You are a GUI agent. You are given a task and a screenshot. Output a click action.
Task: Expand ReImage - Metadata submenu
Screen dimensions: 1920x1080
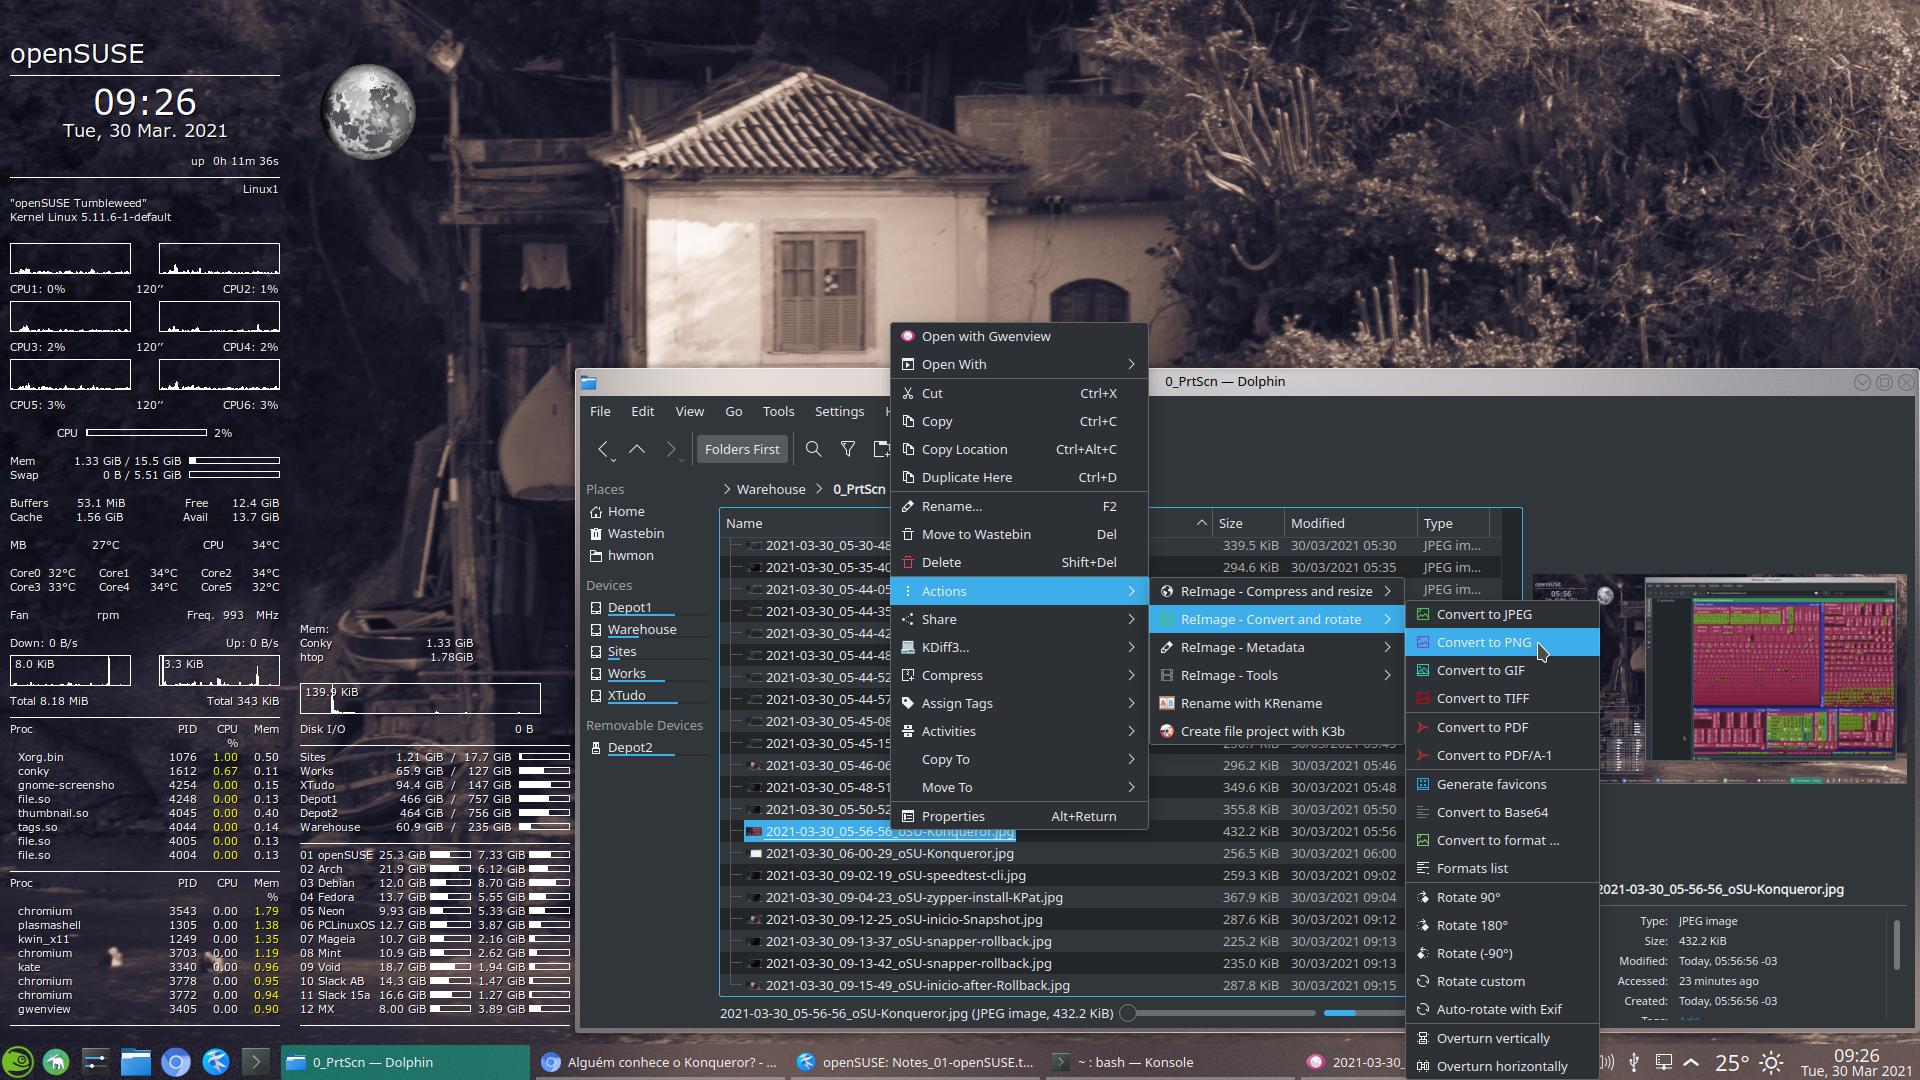(1276, 647)
